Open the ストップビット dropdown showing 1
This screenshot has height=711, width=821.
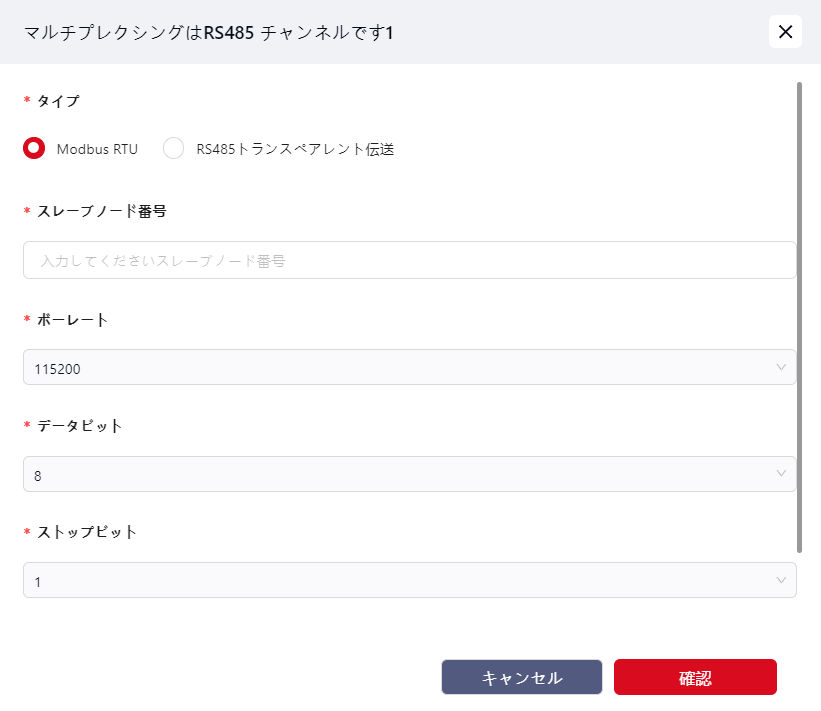tap(400, 580)
